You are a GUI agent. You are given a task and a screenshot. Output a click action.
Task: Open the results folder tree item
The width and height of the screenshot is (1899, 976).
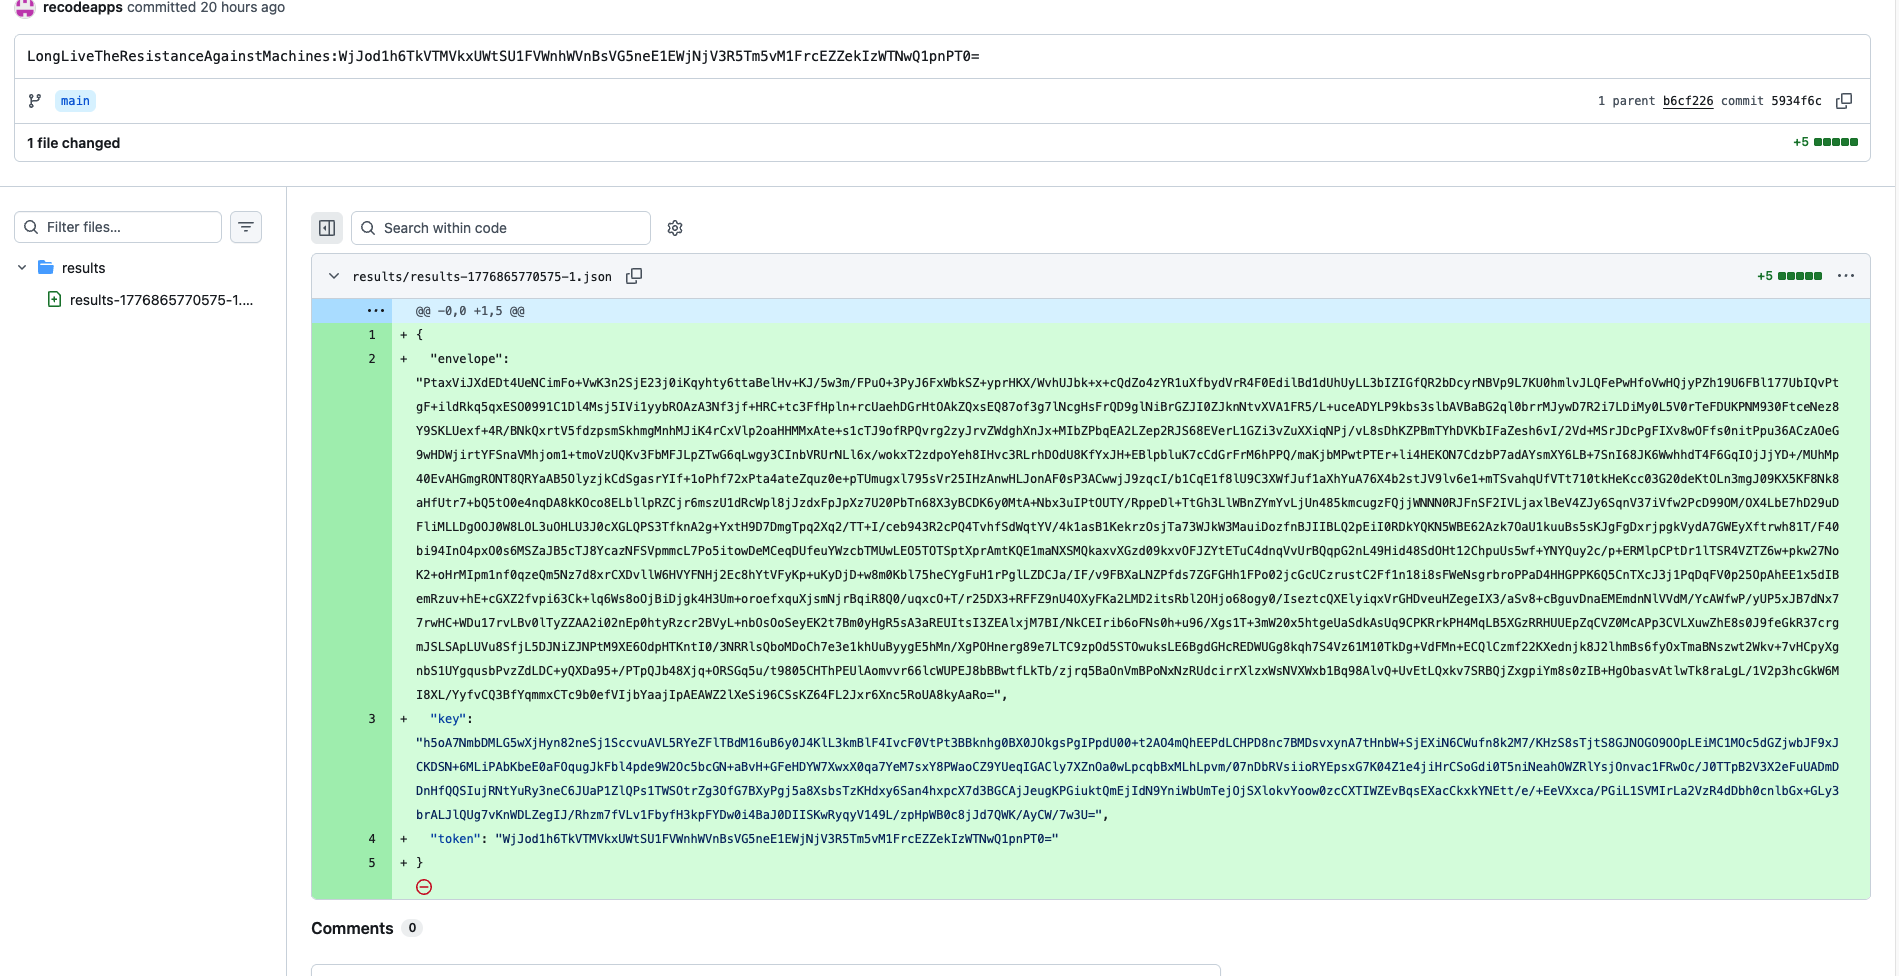(x=83, y=268)
